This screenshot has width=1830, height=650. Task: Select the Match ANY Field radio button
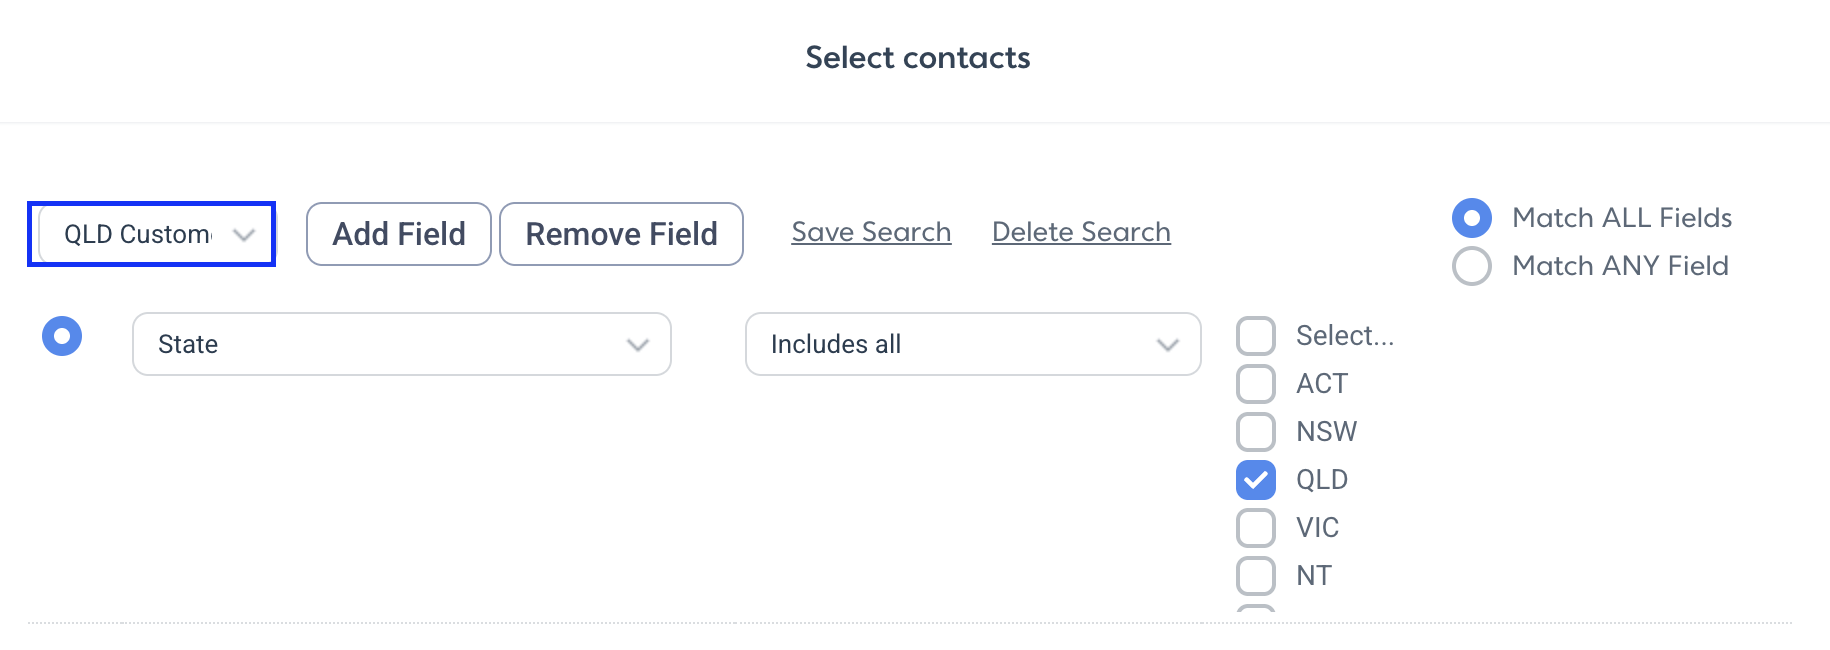(x=1472, y=266)
